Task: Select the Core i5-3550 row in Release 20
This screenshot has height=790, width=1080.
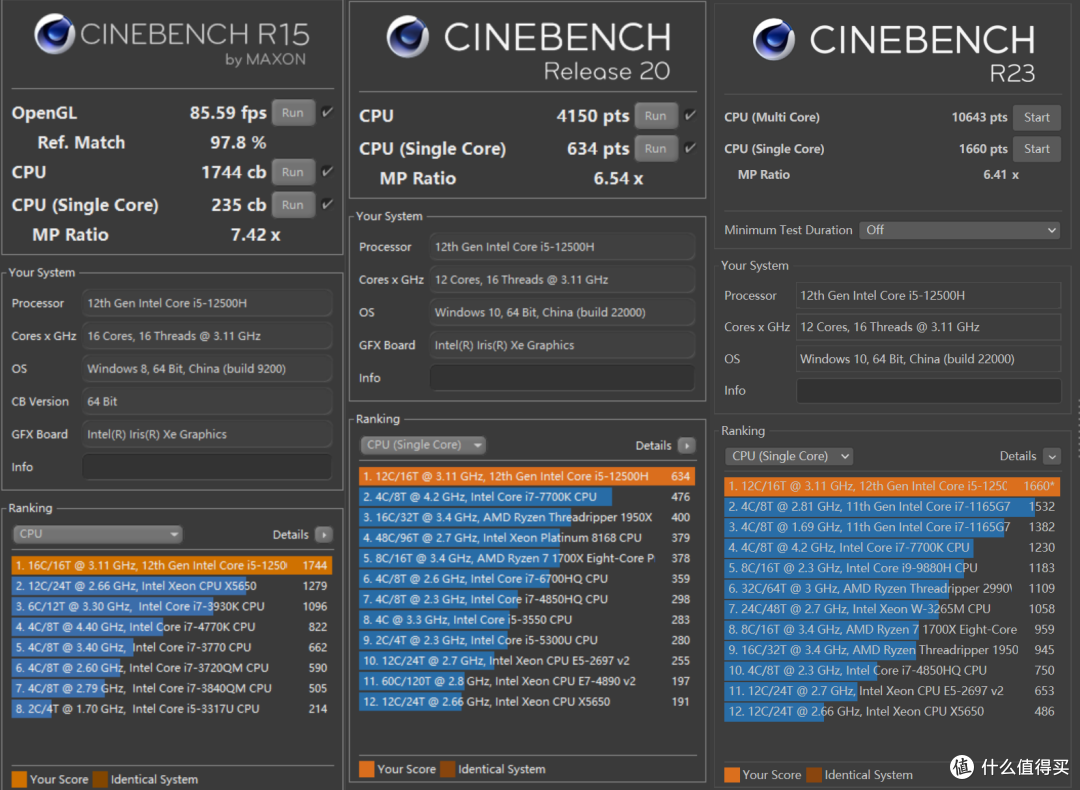Action: (527, 619)
